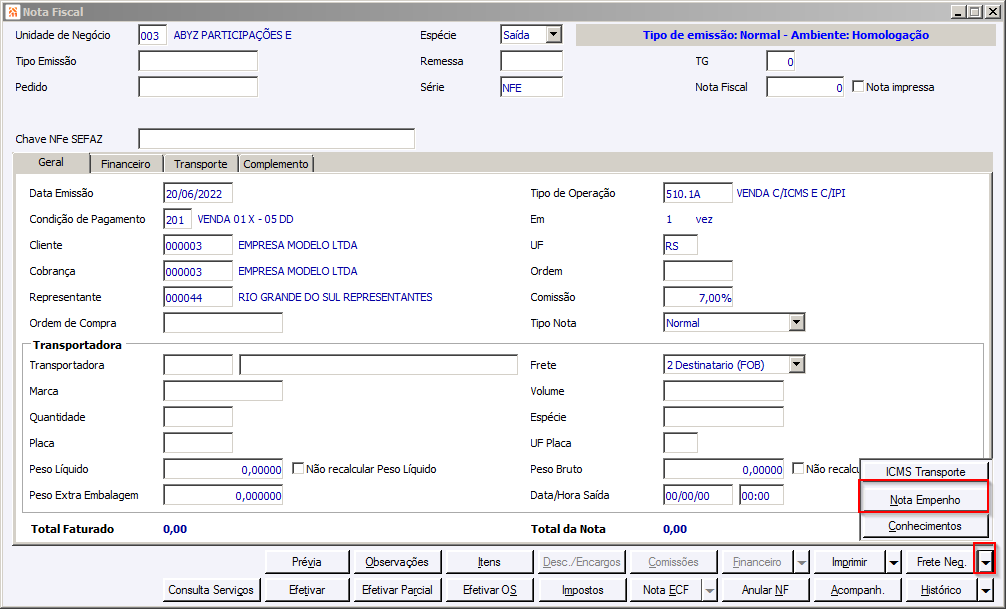The width and height of the screenshot is (1006, 609).
Task: Toggle the Nota impressa checkbox
Action: (858, 86)
